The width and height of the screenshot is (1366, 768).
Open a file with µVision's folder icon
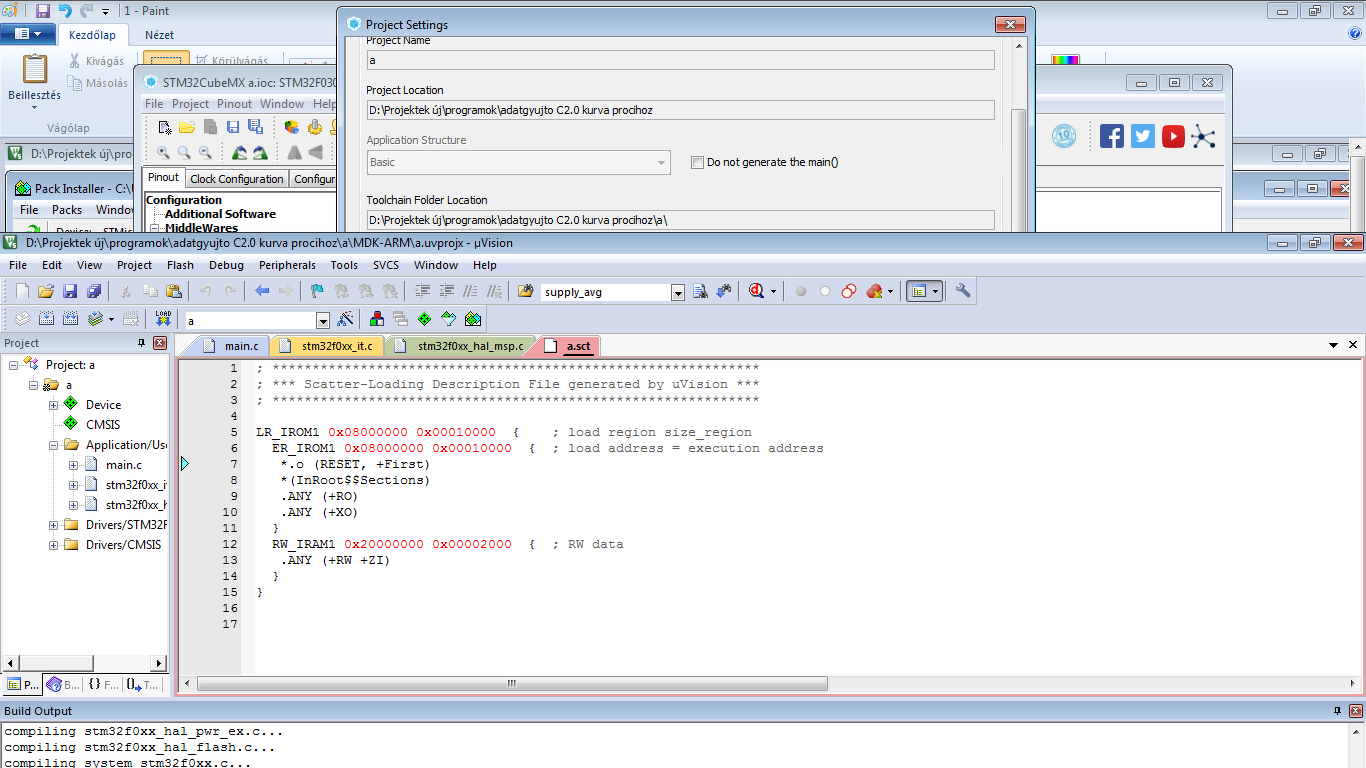click(x=46, y=291)
